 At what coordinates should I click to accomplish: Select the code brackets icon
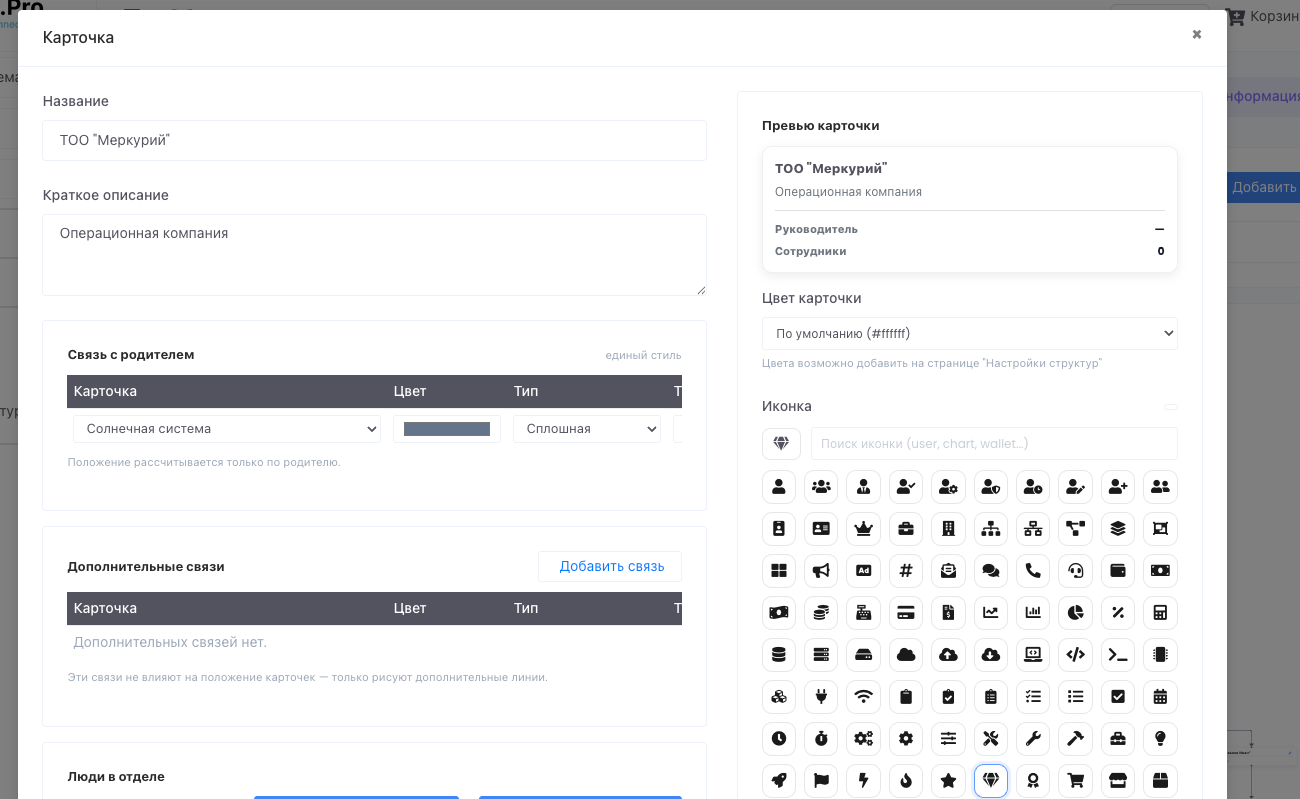click(1076, 655)
